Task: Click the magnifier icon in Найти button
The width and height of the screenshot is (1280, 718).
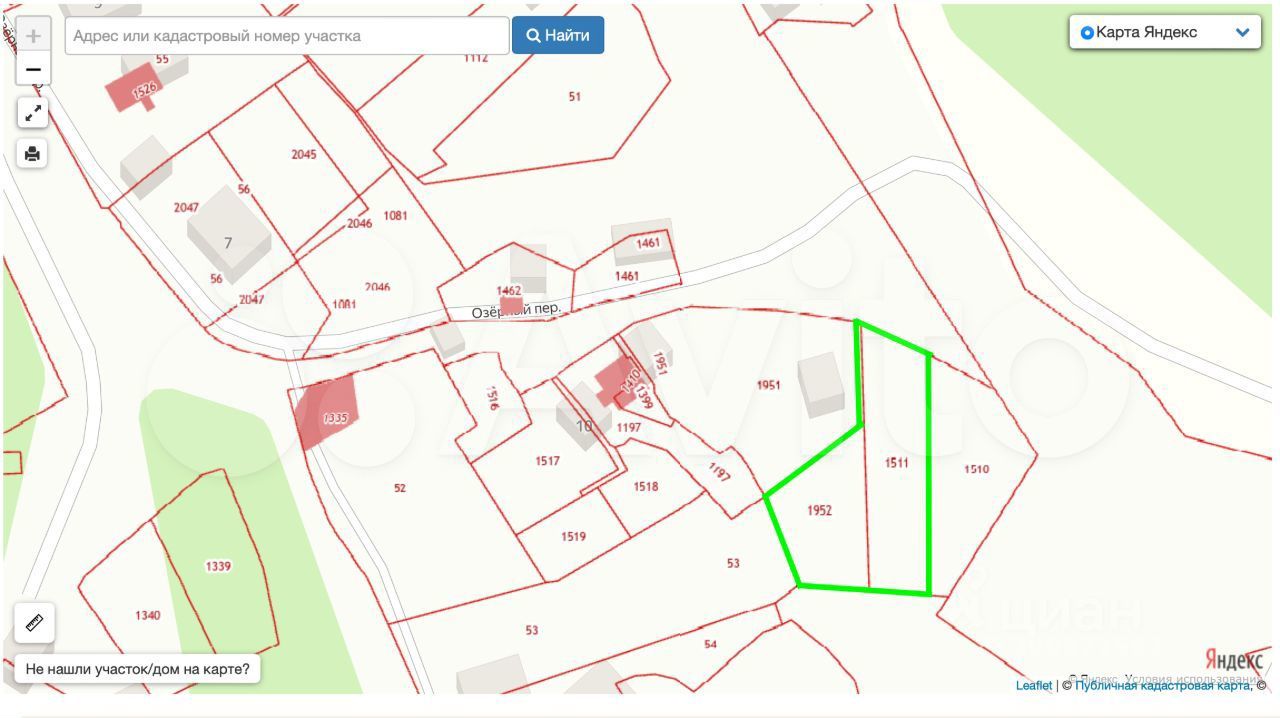Action: click(x=534, y=36)
